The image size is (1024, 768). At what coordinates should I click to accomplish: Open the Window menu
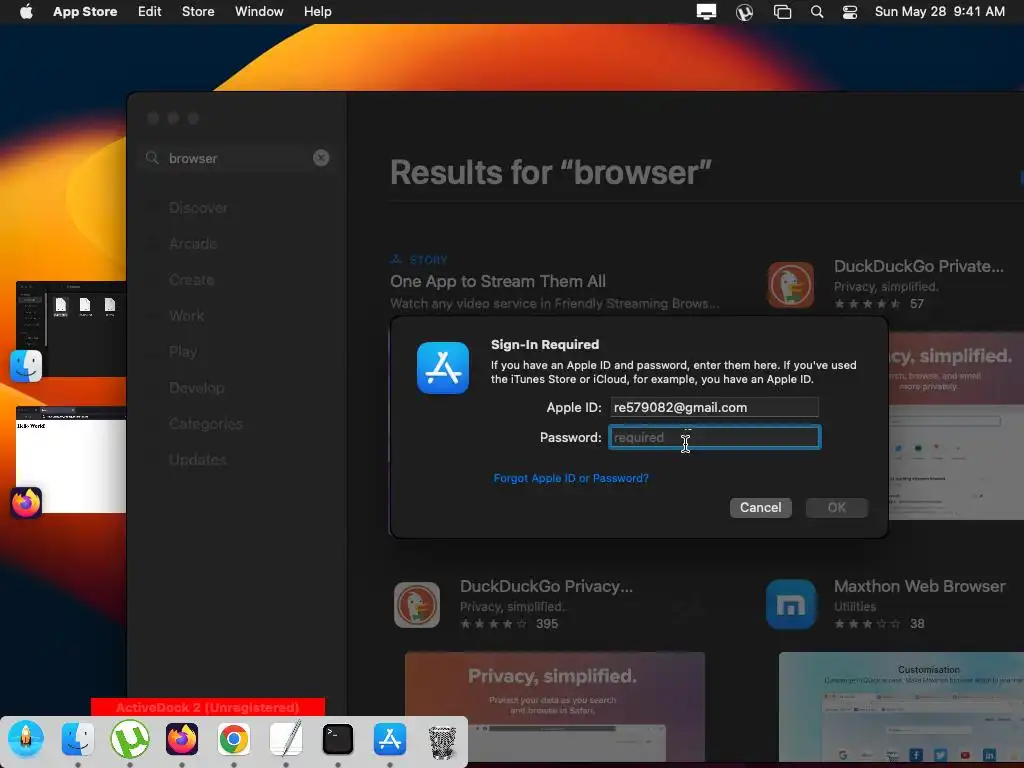pos(259,12)
